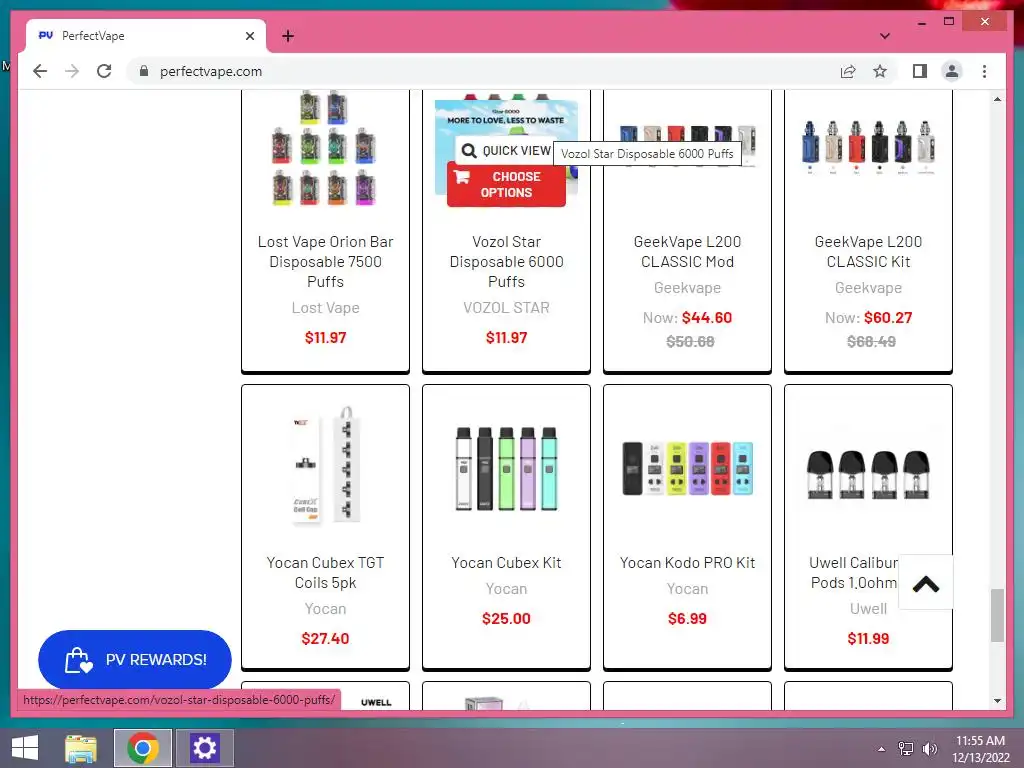Open Chrome three-dot menu
The width and height of the screenshot is (1024, 768).
984,71
